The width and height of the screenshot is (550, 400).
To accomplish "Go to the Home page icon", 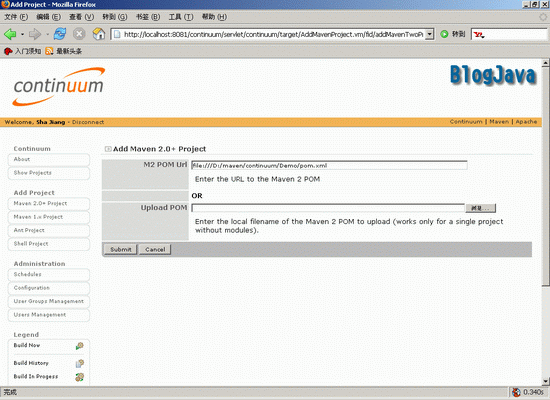I will tap(99, 34).
